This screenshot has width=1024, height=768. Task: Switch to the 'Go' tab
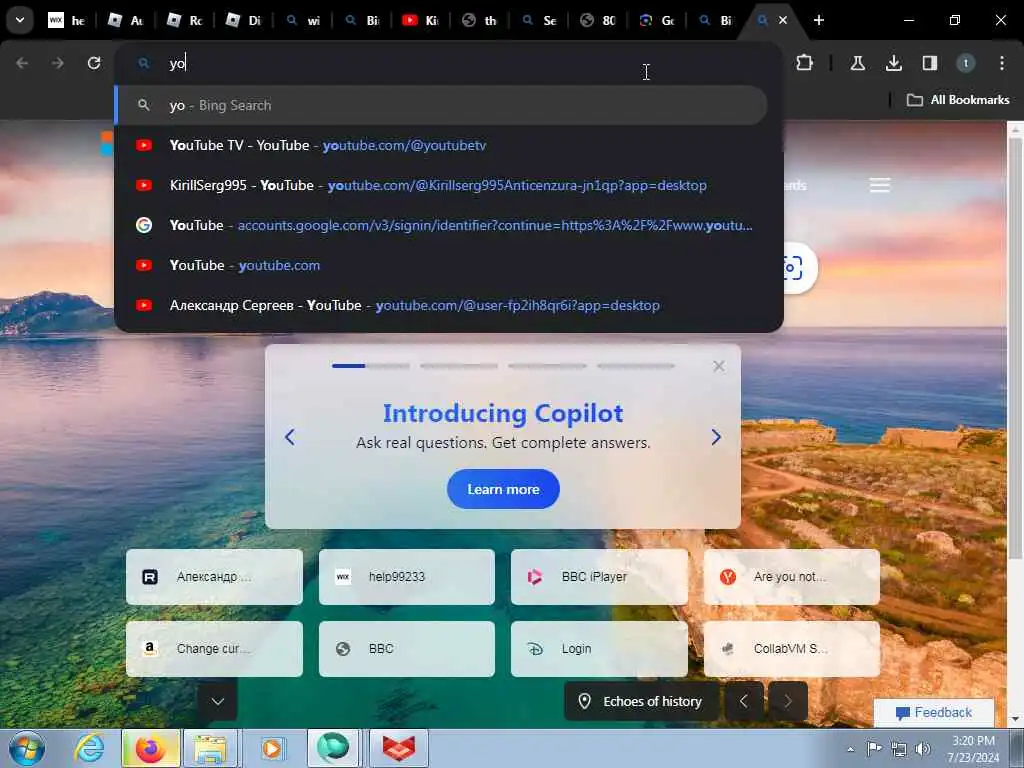tap(657, 20)
